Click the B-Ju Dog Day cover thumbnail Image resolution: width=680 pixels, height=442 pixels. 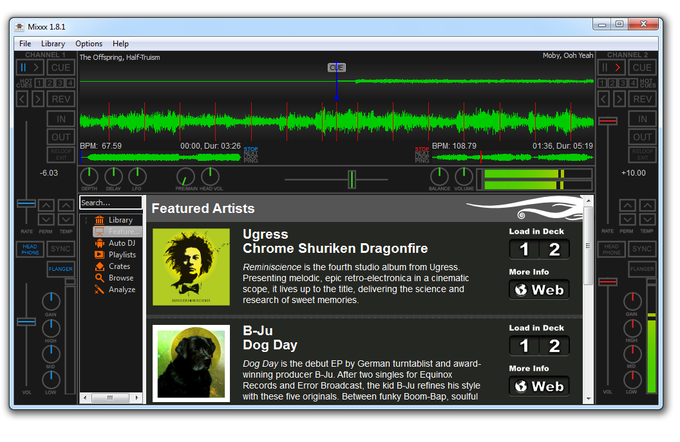pyautogui.click(x=191, y=363)
